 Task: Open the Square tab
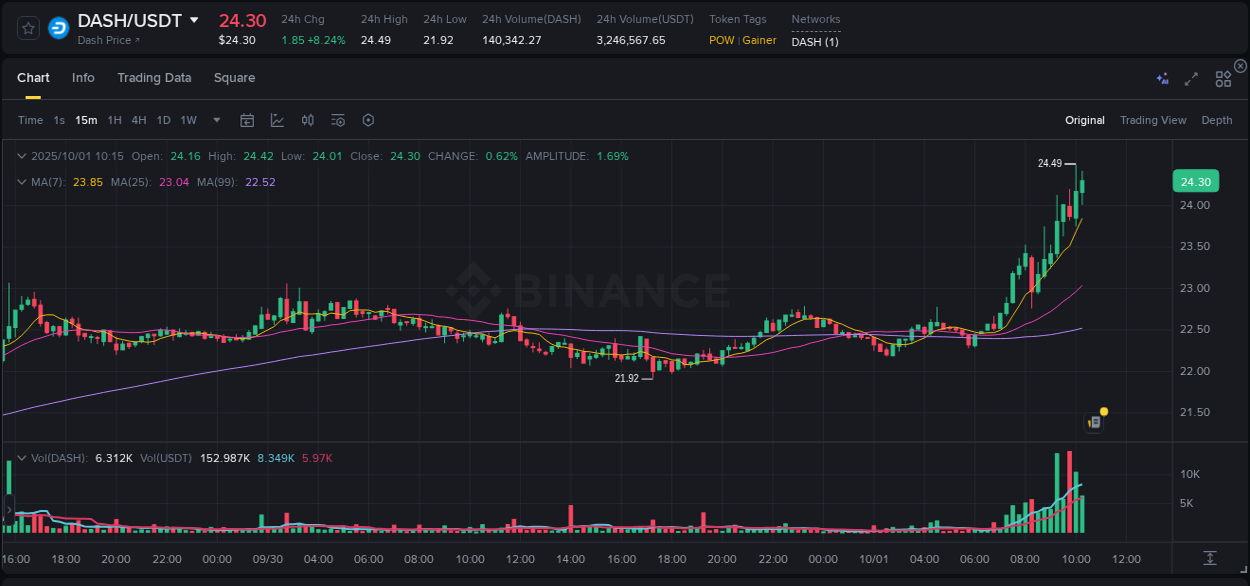pos(234,77)
